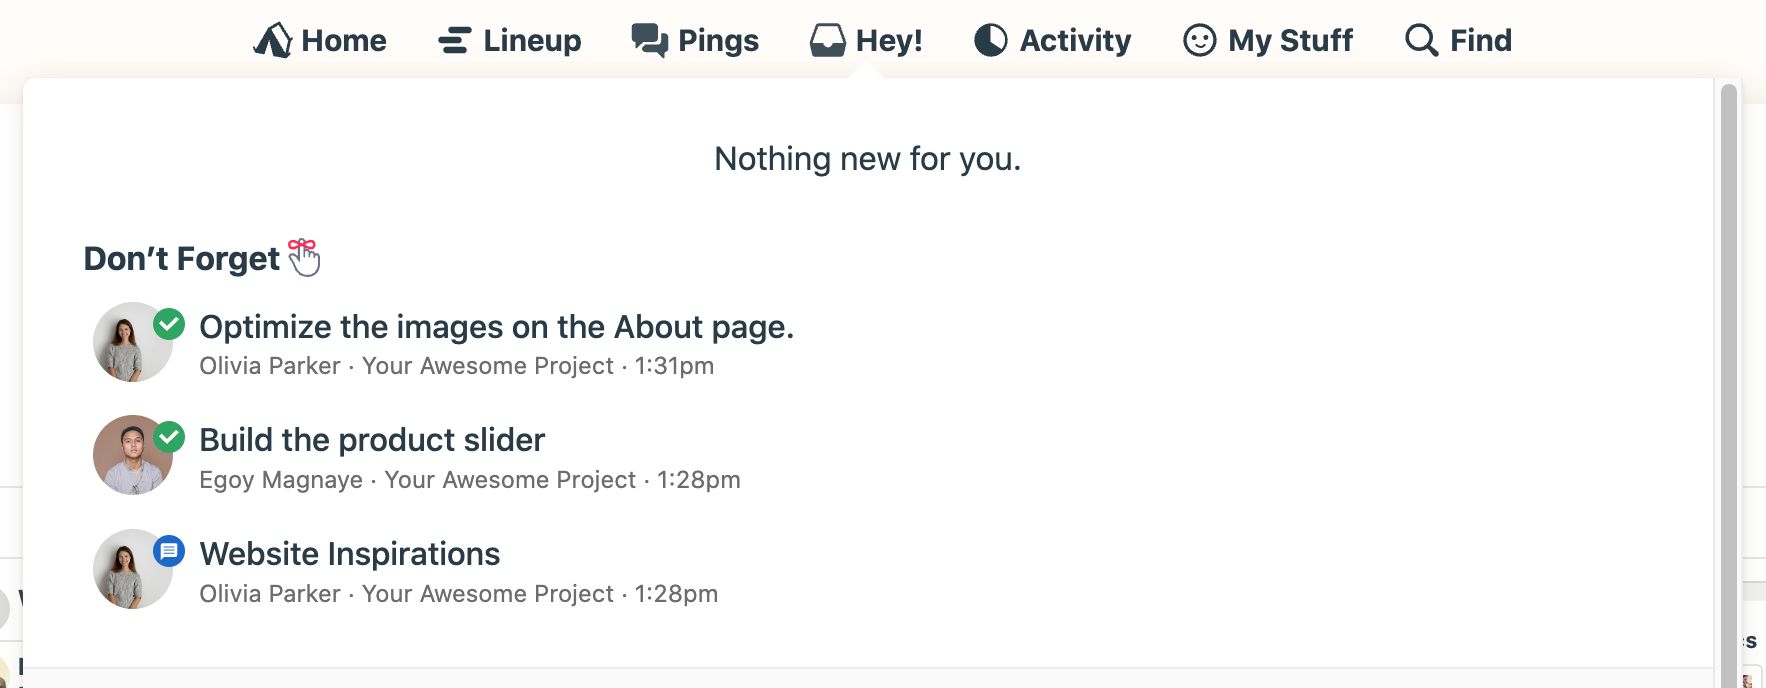Click Egoy Magnaye's avatar photo
This screenshot has height=688, width=1766.
coord(131,455)
